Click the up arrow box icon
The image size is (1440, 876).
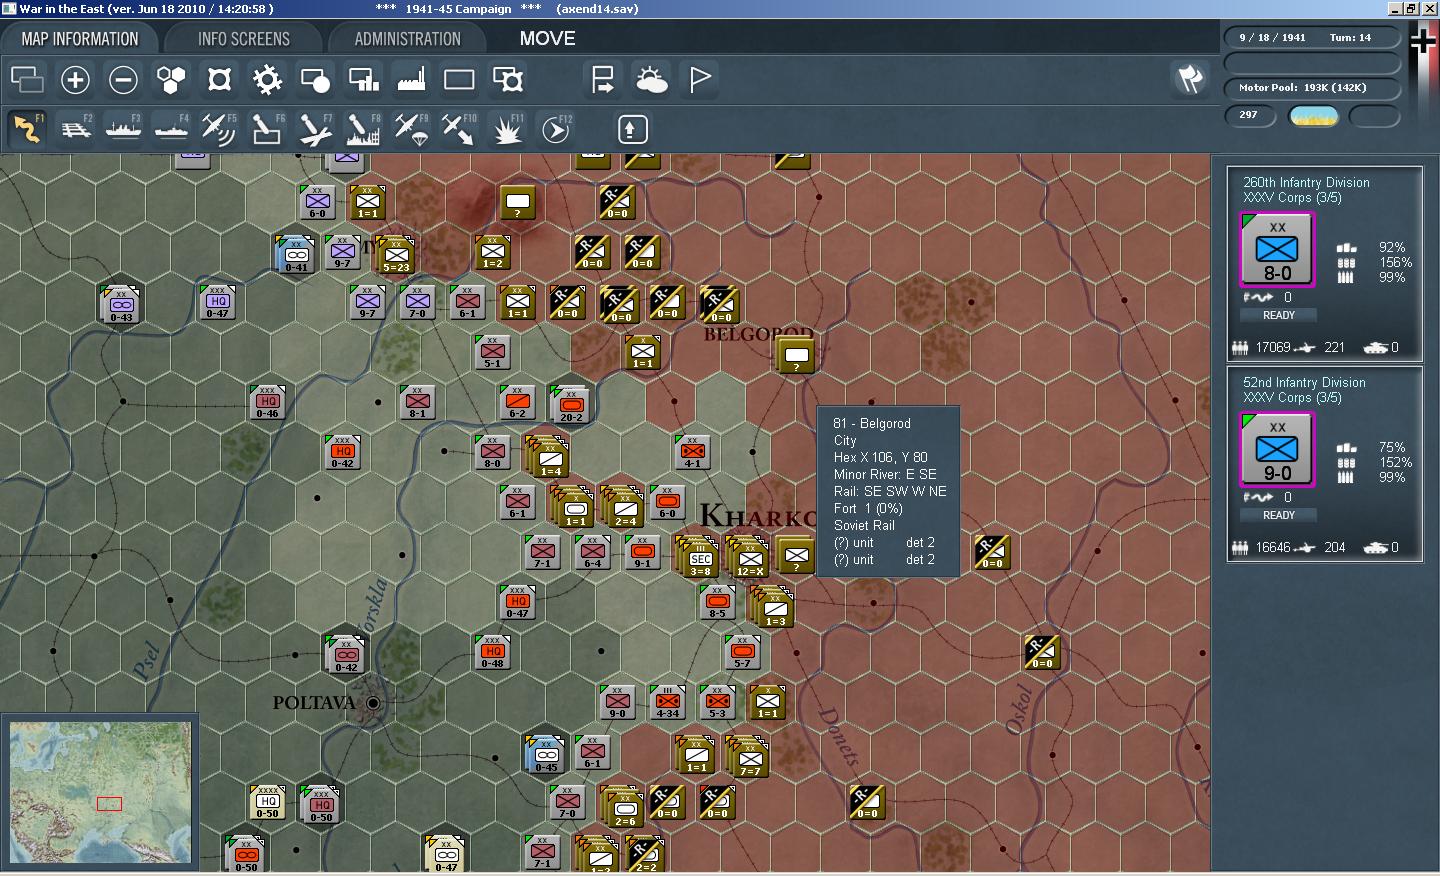coord(631,129)
